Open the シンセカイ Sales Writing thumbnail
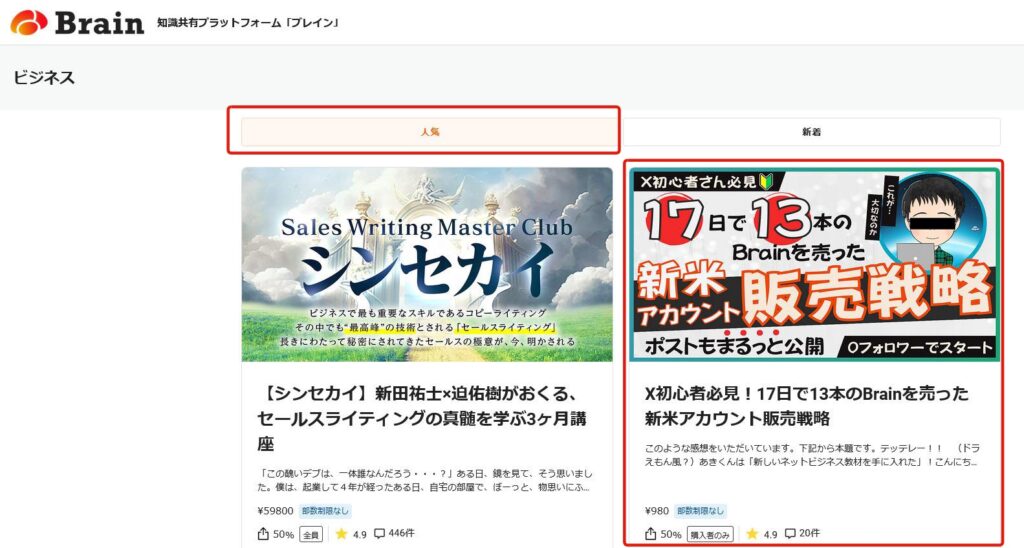Screen dimensions: 1024x548 click(x=427, y=265)
